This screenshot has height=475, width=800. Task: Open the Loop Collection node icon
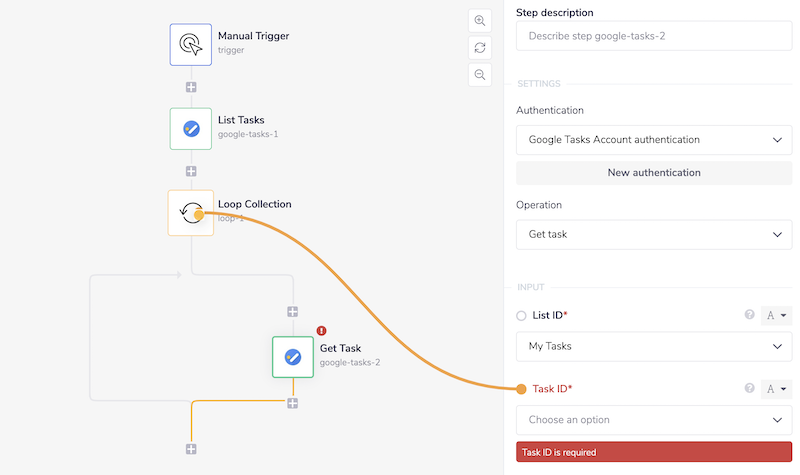[190, 212]
